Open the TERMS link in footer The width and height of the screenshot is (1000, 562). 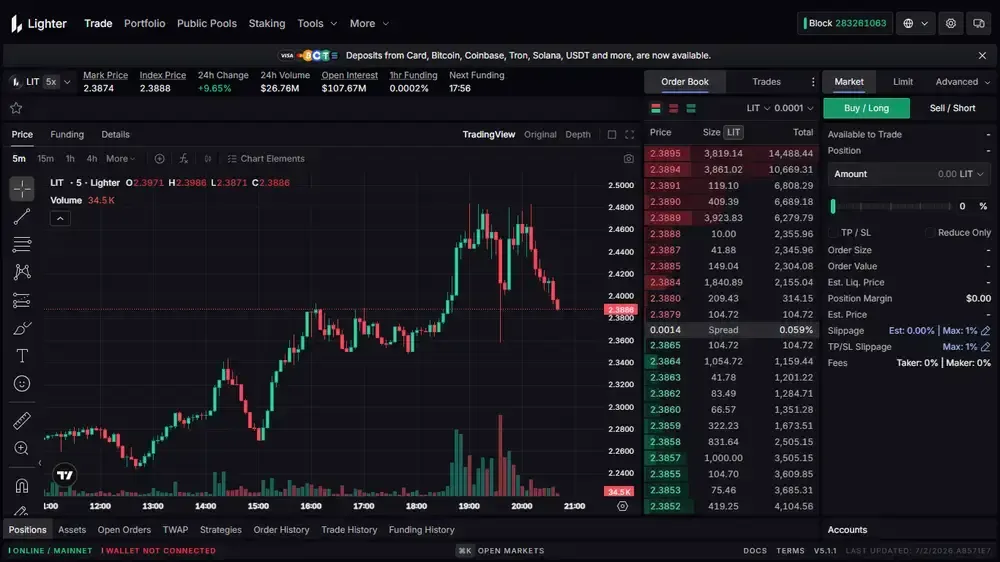pyautogui.click(x=790, y=551)
